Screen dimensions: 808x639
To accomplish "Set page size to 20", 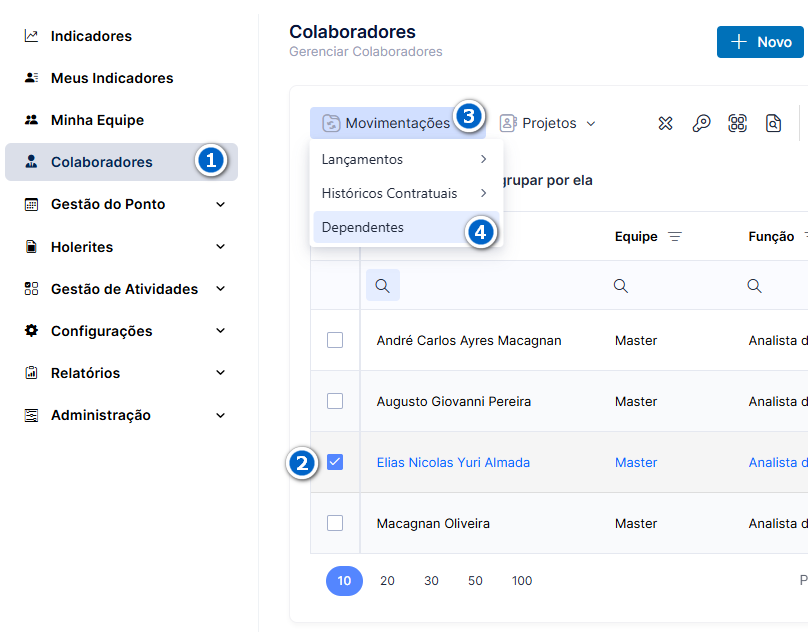I will (388, 581).
